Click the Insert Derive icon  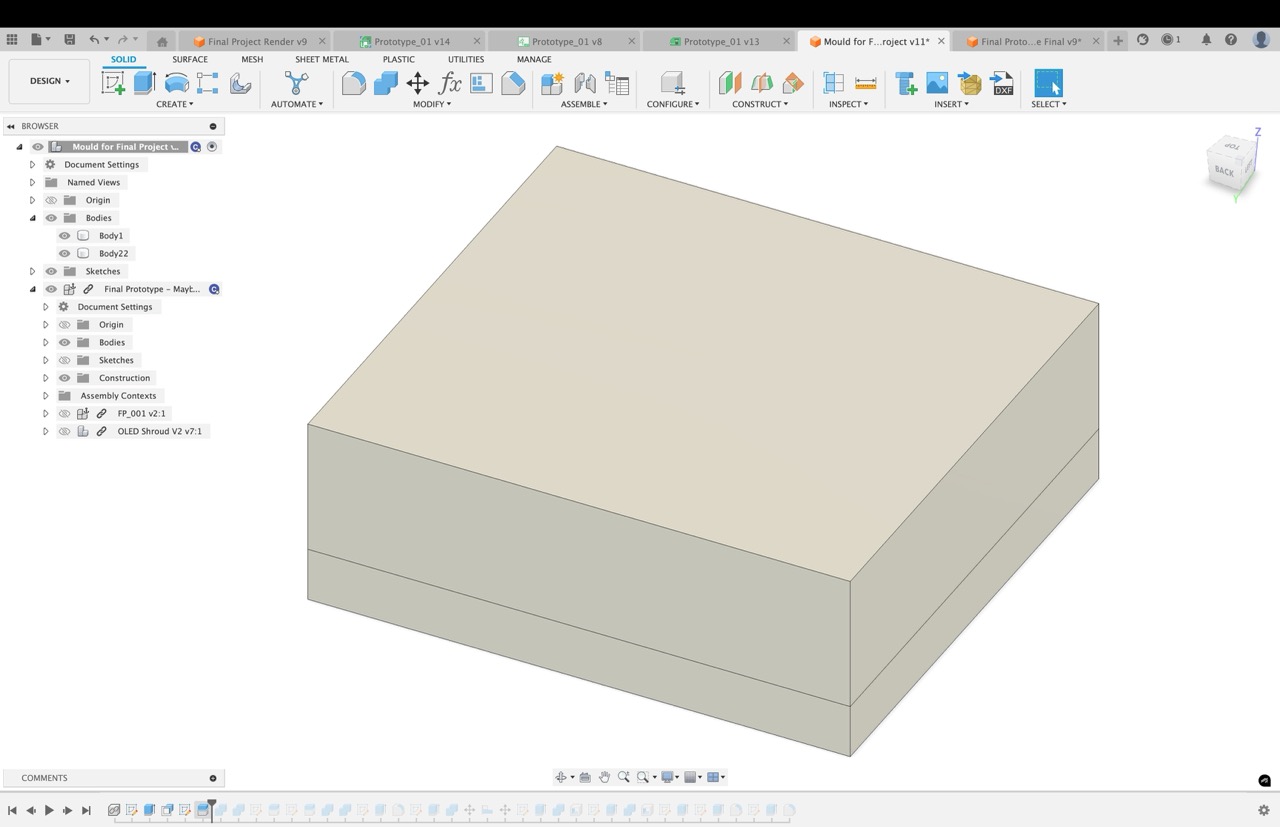[x=906, y=83]
